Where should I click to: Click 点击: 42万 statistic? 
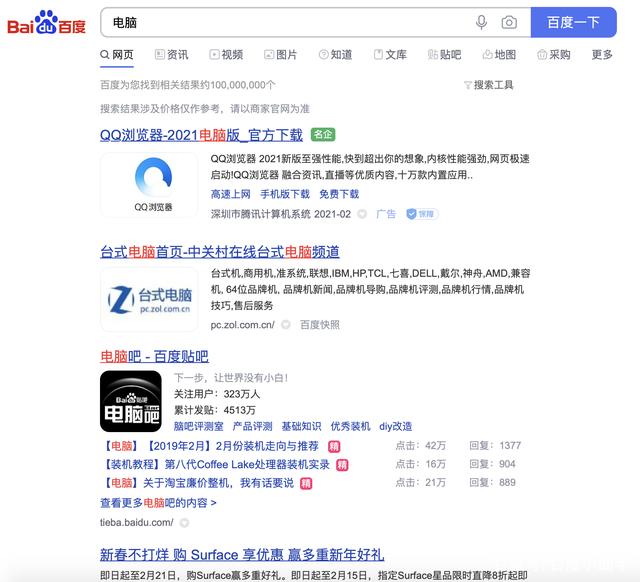pyautogui.click(x=420, y=445)
